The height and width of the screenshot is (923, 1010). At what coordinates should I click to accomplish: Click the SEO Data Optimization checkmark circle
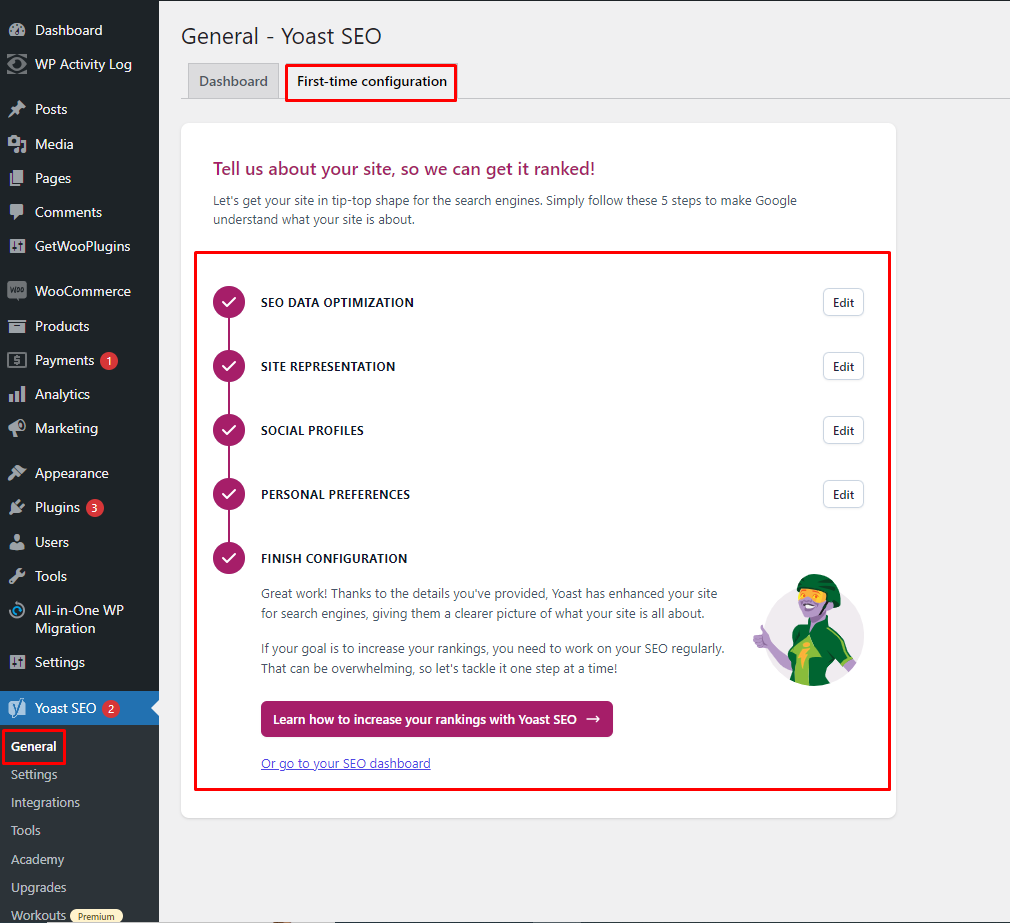229,302
